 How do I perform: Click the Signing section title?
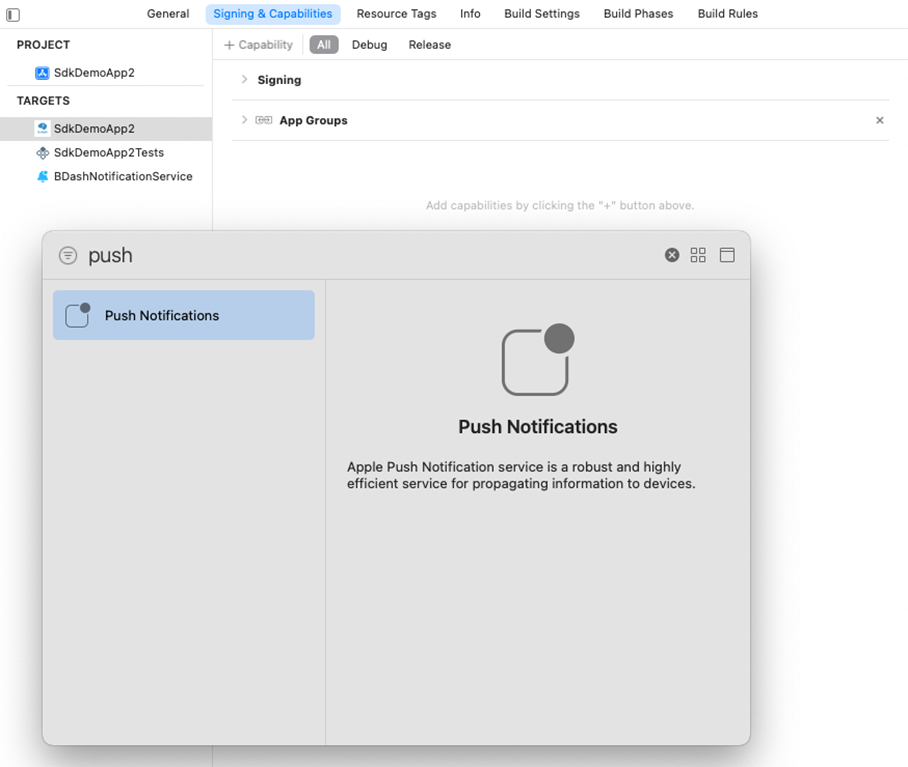click(279, 80)
